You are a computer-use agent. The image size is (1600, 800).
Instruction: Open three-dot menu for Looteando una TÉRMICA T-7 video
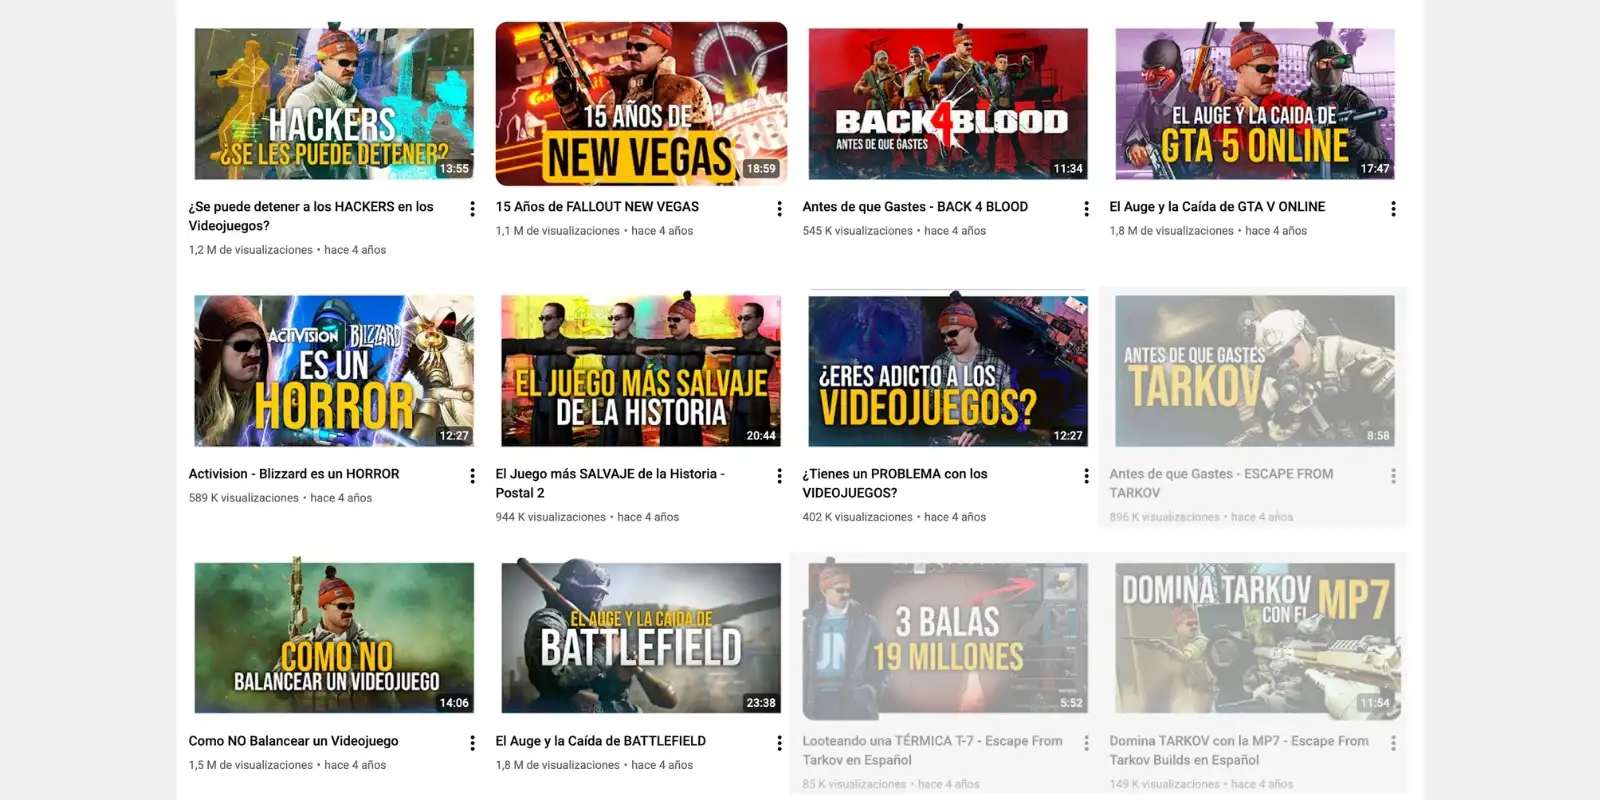pyautogui.click(x=1086, y=743)
